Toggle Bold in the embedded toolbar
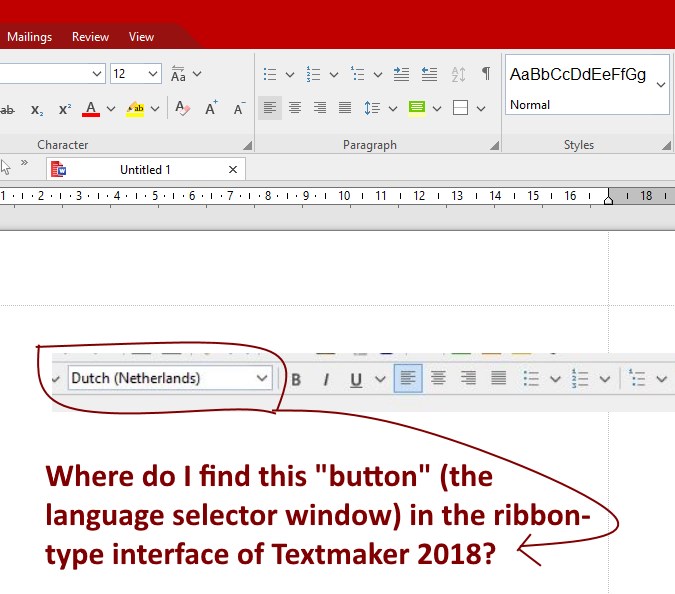675x594 pixels. pos(296,379)
